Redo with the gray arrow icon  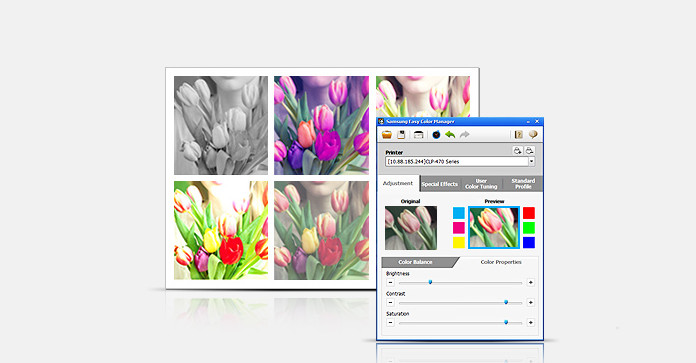464,134
